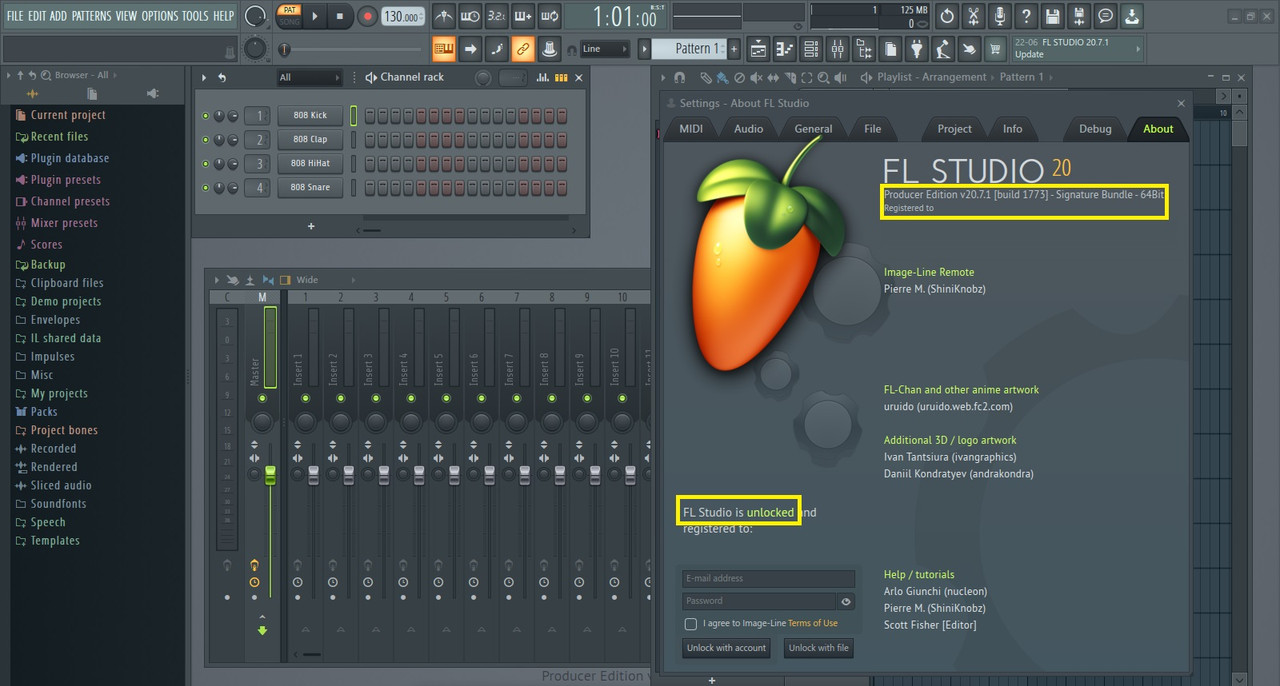Click the undo history icon

point(947,16)
